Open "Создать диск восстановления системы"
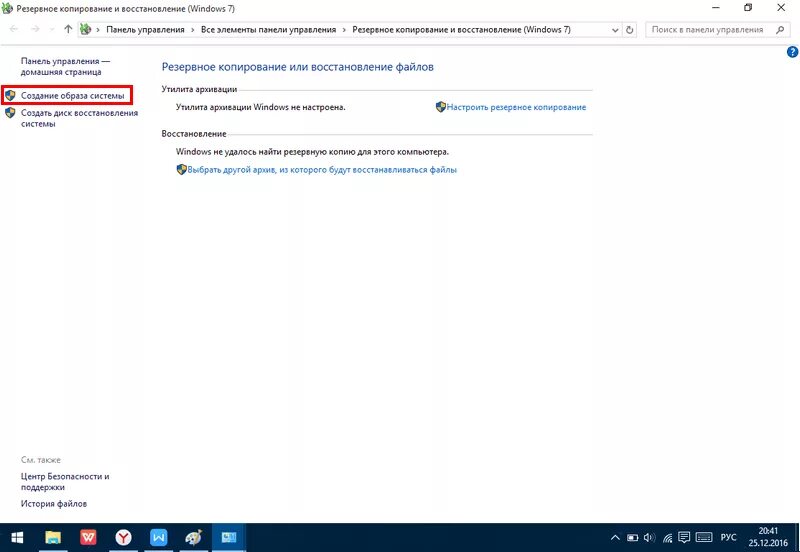Viewport: 800px width, 552px height. pyautogui.click(x=79, y=118)
